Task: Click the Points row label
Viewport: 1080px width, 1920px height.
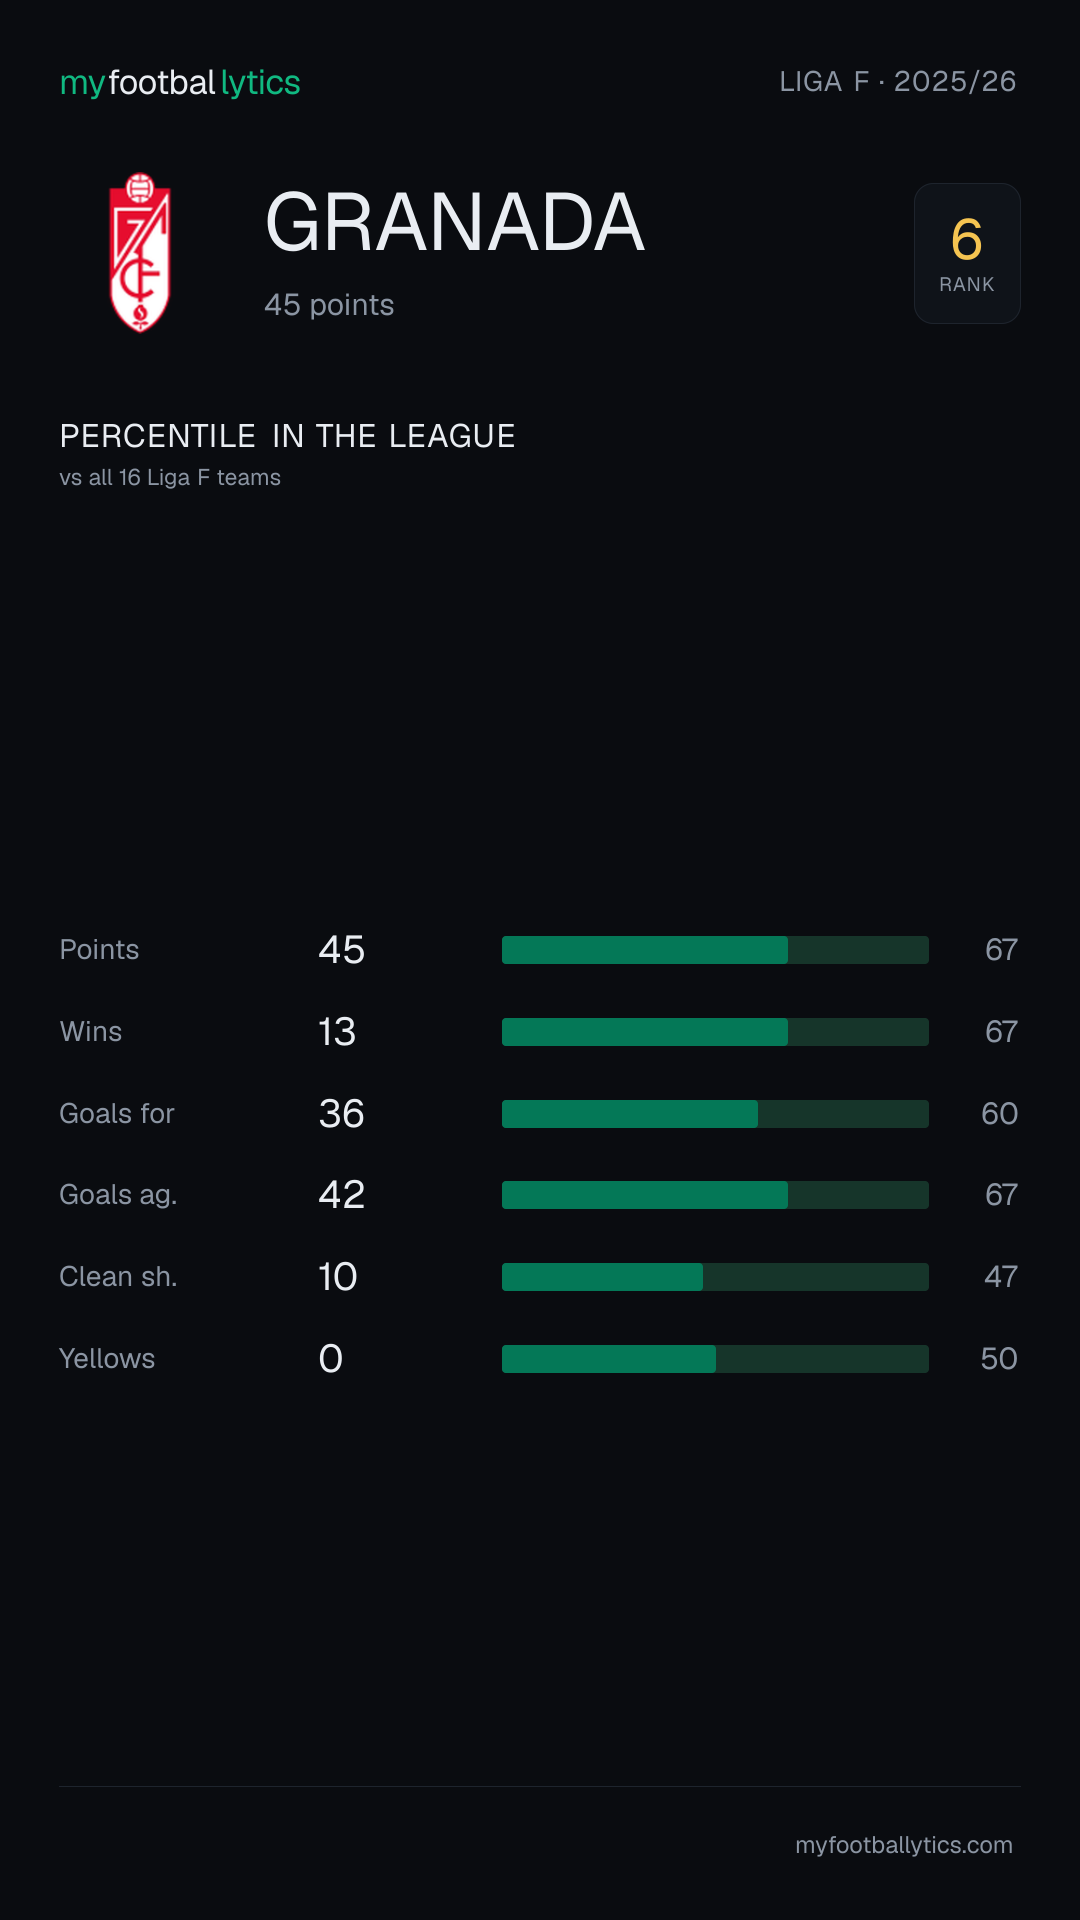Action: point(99,950)
